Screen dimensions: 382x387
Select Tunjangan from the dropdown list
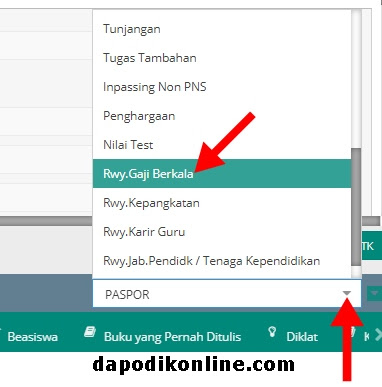(222, 29)
